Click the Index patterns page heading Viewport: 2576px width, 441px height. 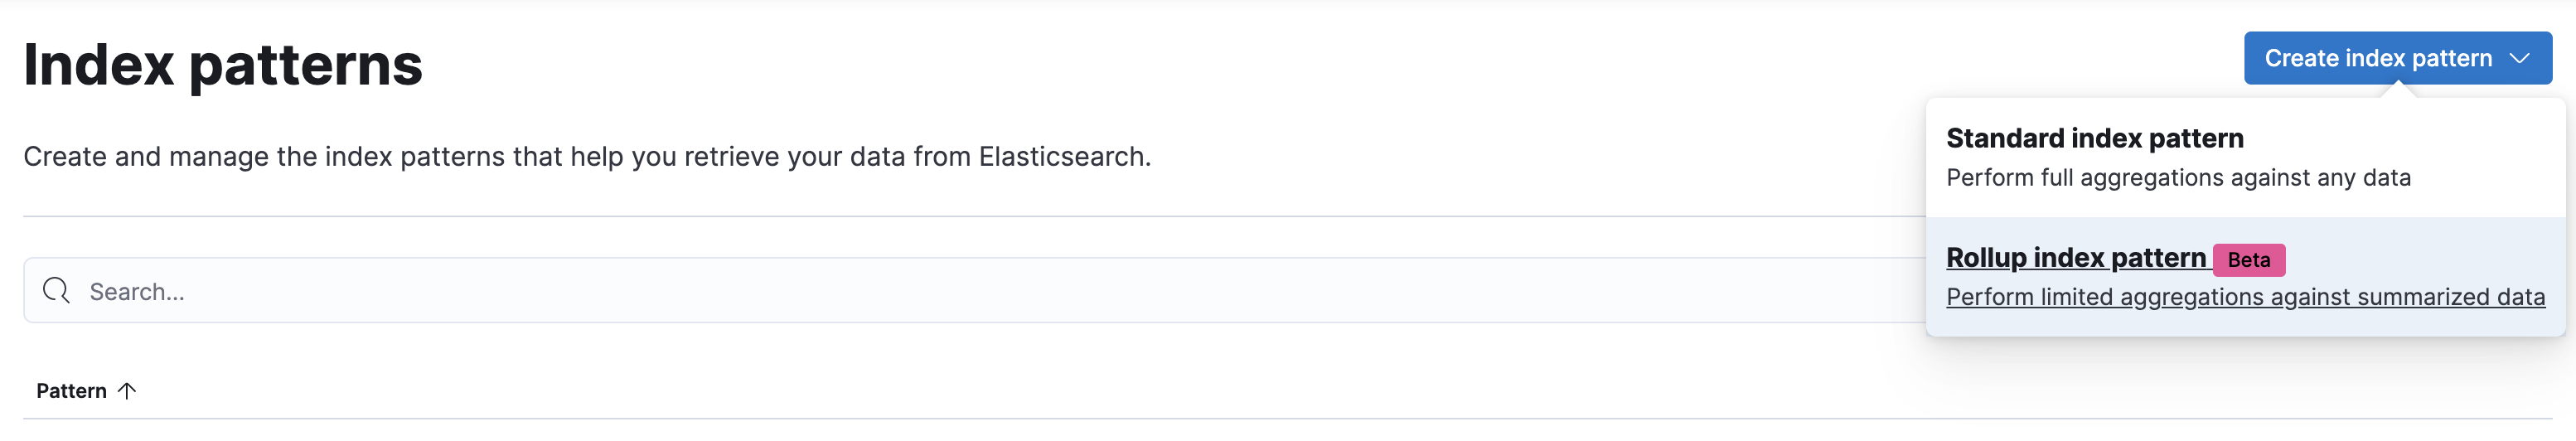point(223,65)
